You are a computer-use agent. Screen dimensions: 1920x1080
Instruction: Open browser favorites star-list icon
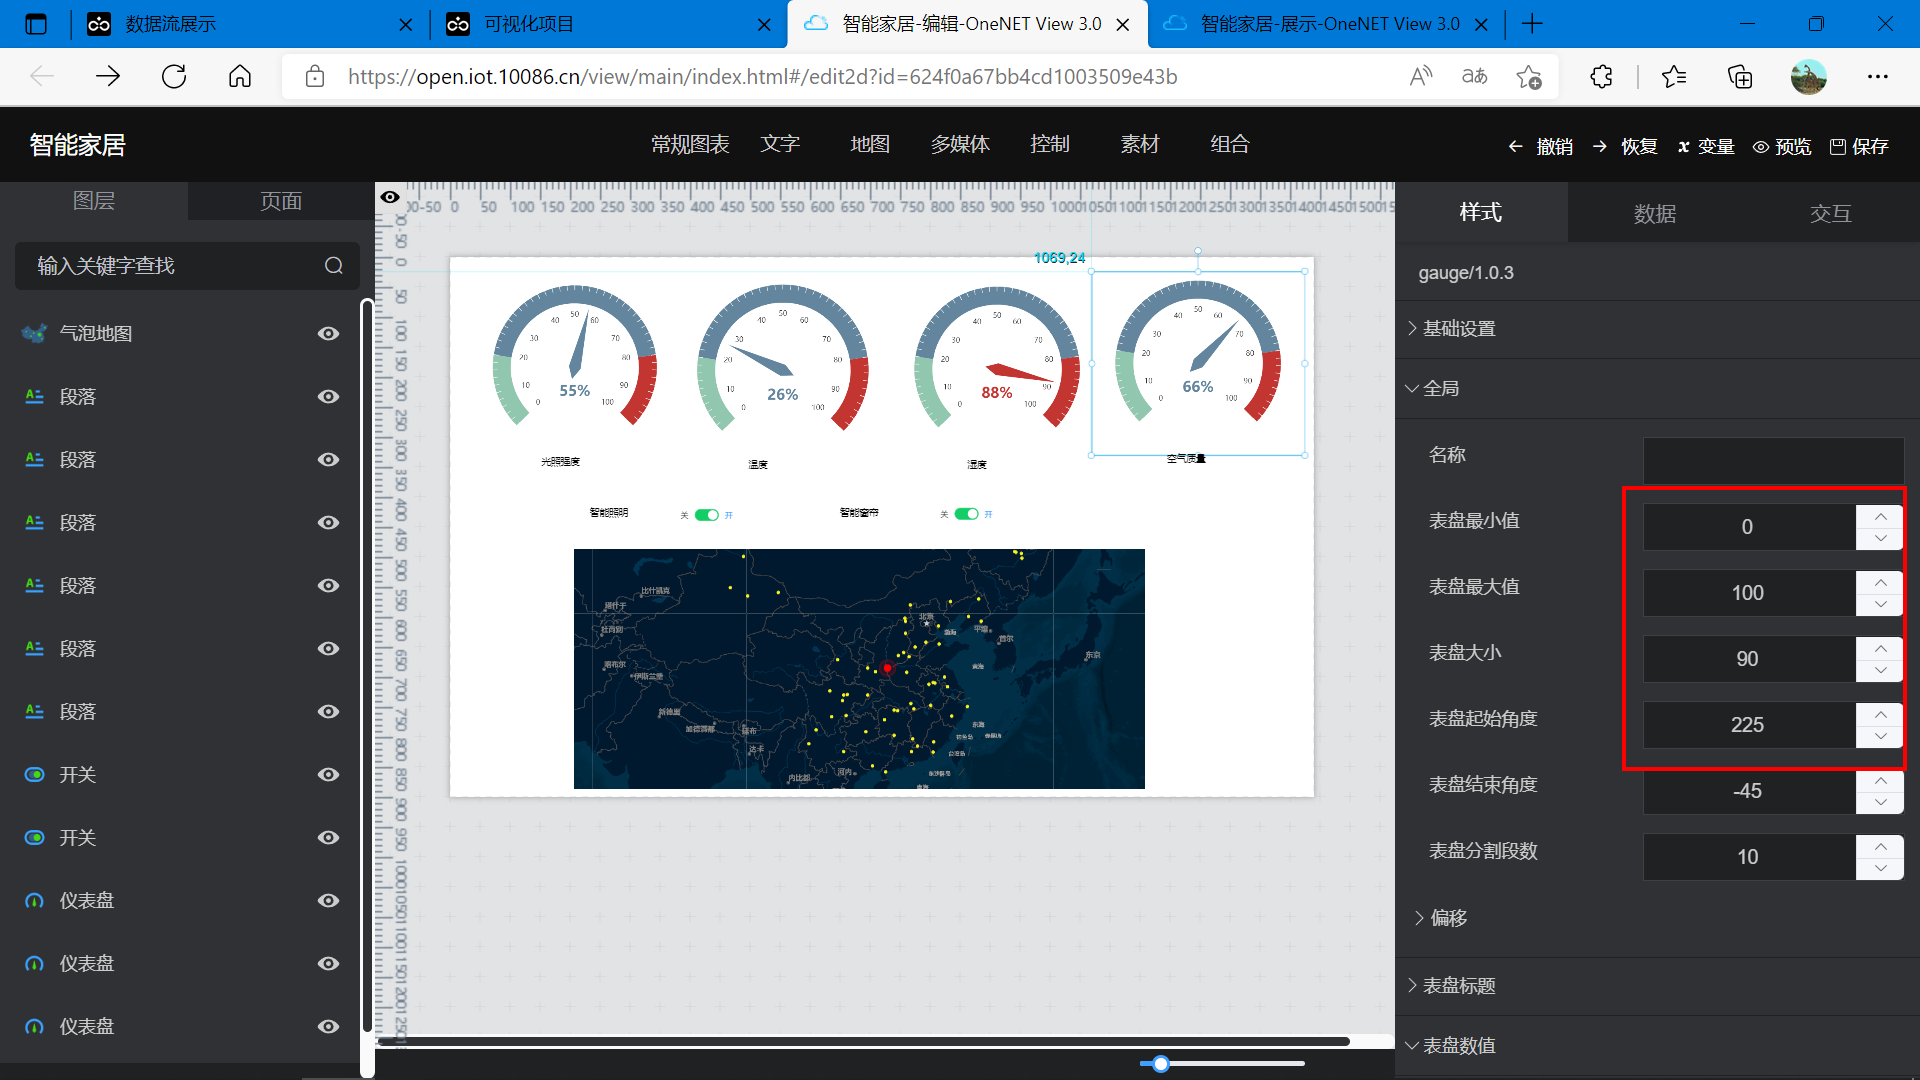point(1674,77)
